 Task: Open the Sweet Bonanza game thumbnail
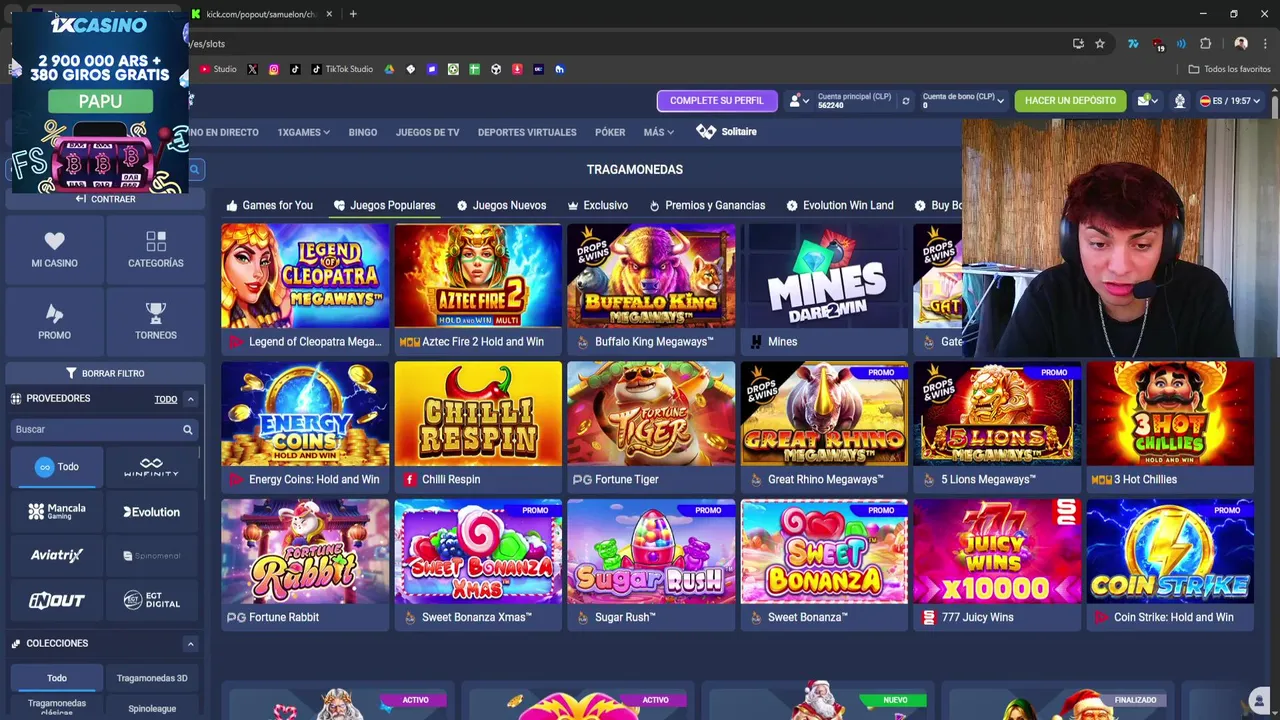[824, 552]
